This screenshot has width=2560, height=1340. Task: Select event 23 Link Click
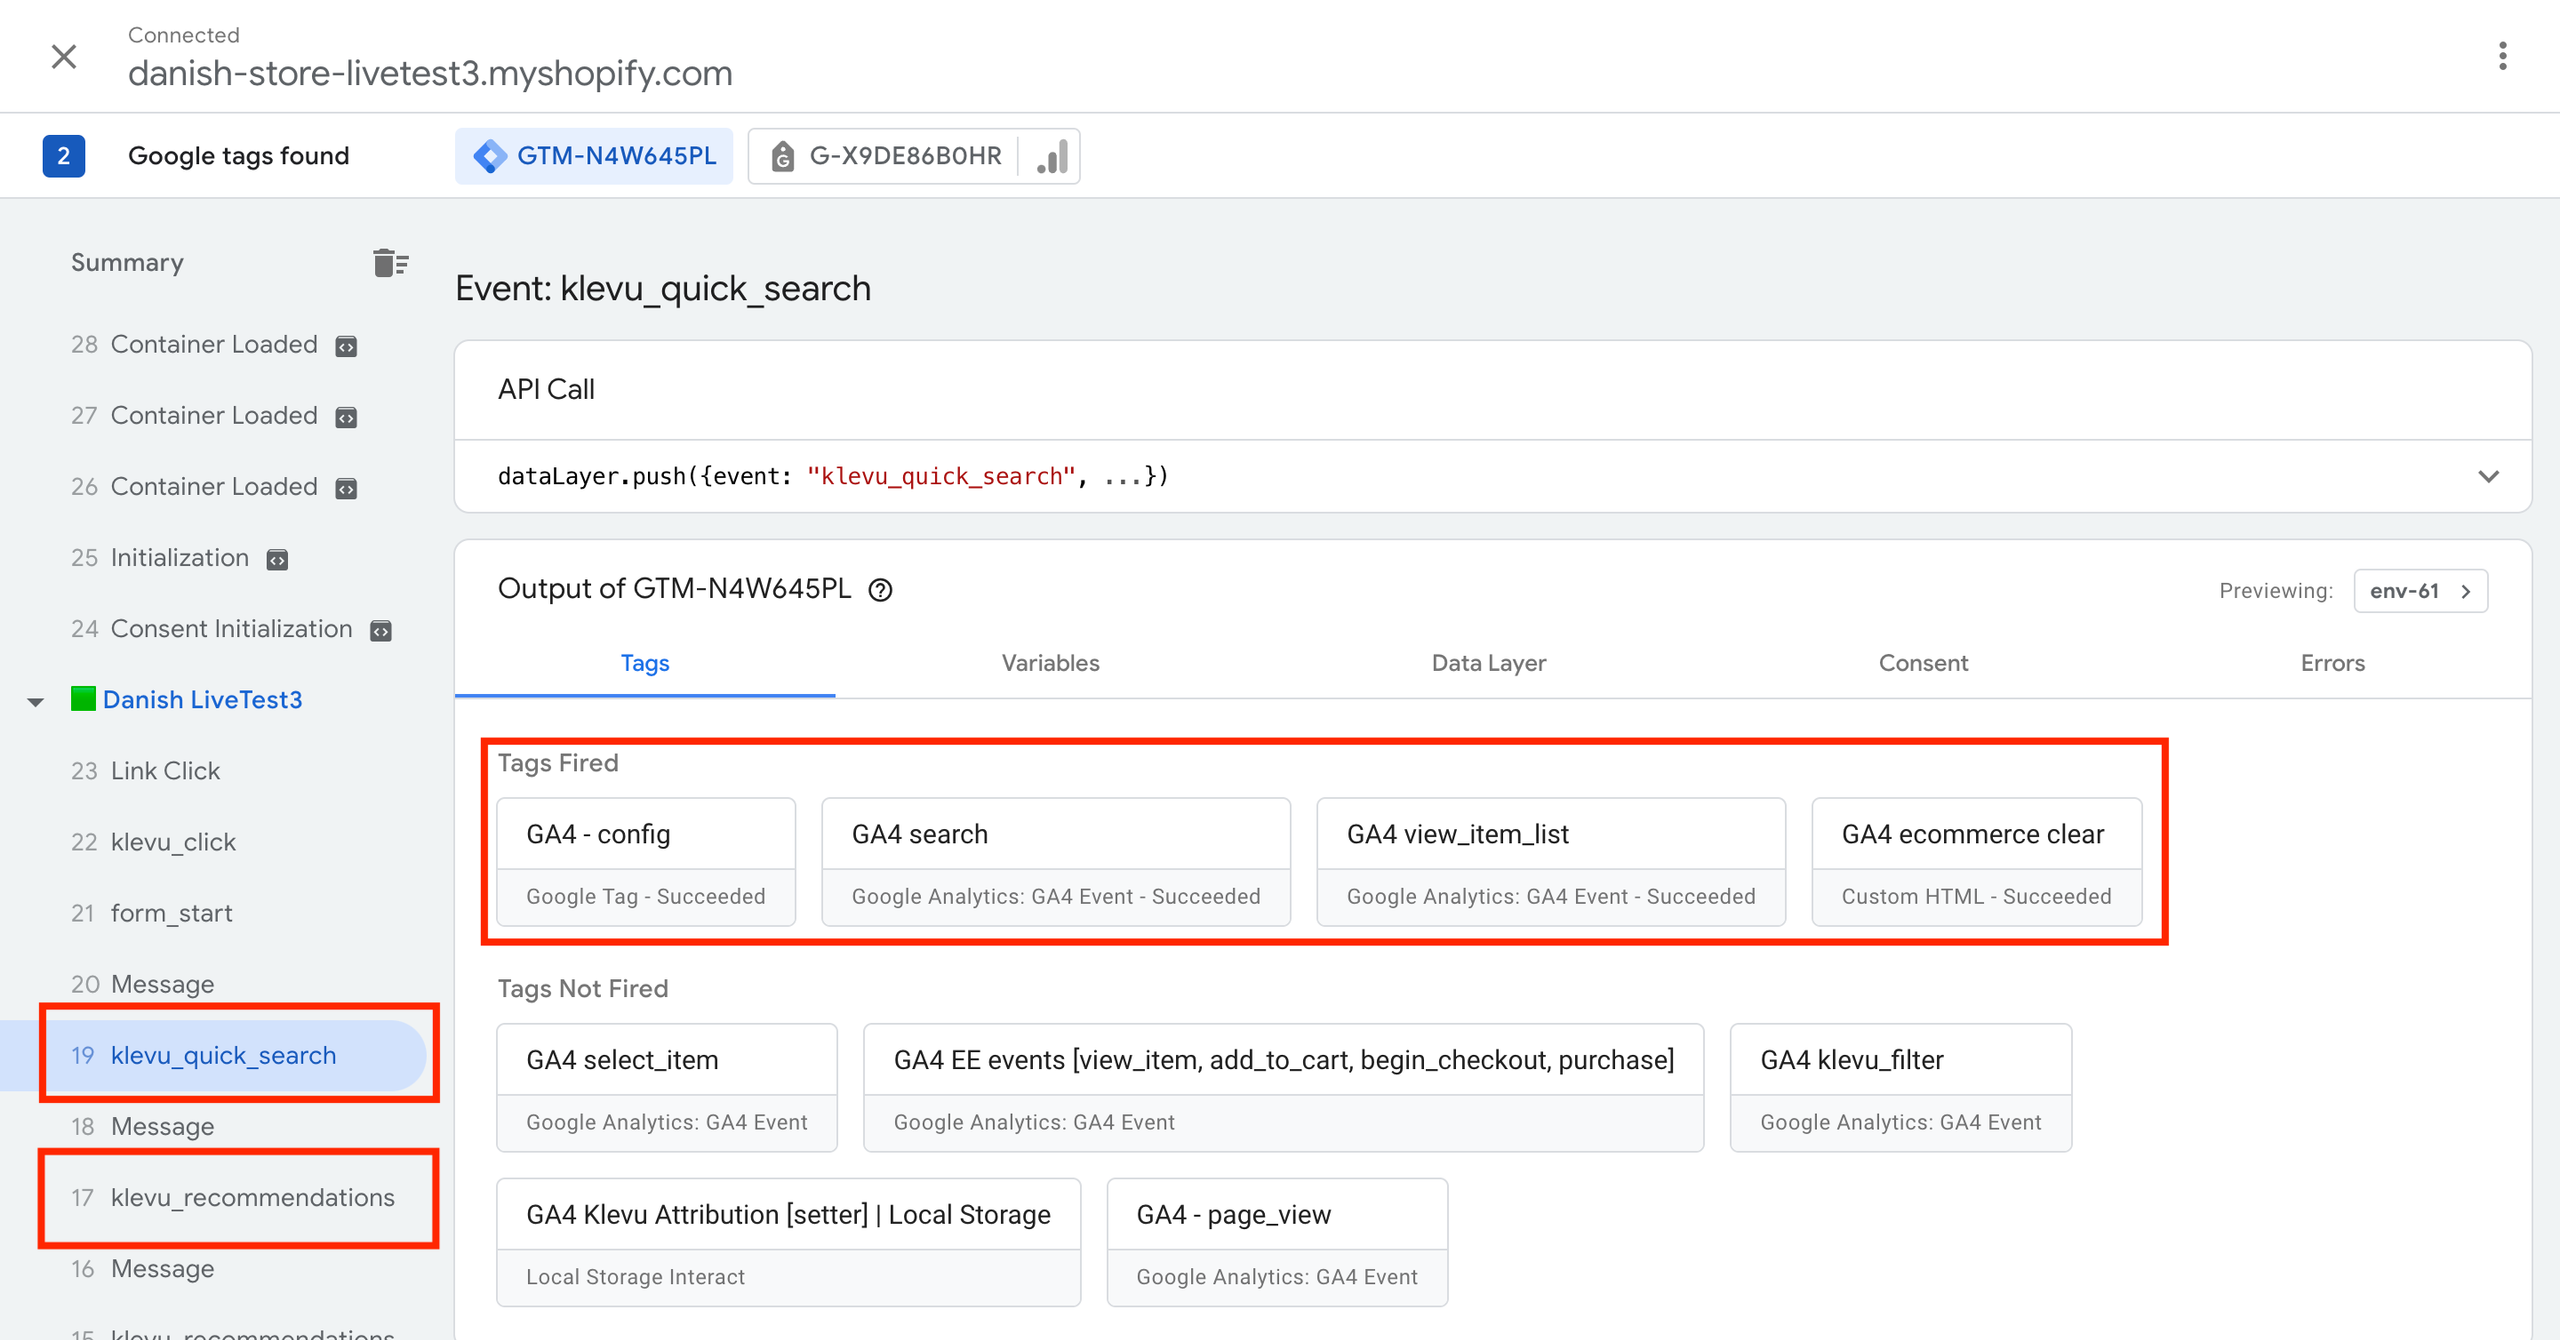point(145,771)
